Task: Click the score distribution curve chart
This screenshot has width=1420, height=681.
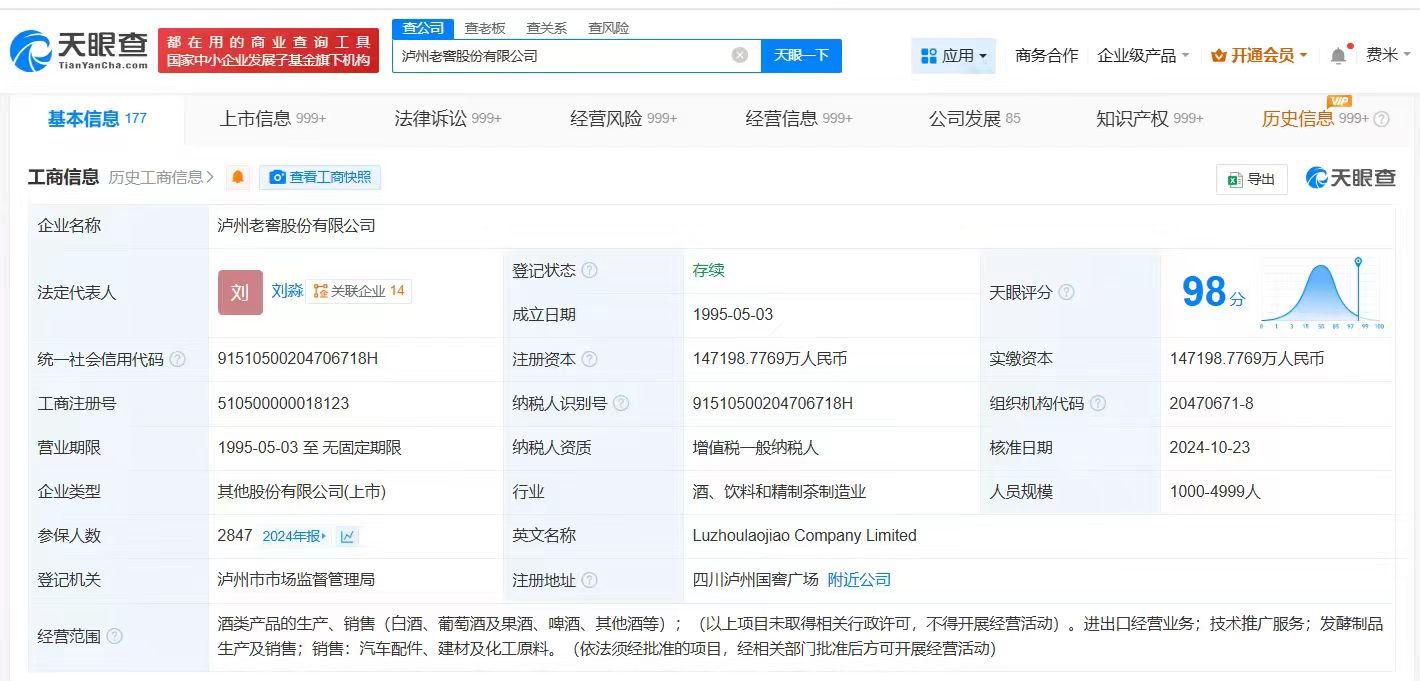Action: (x=1320, y=294)
